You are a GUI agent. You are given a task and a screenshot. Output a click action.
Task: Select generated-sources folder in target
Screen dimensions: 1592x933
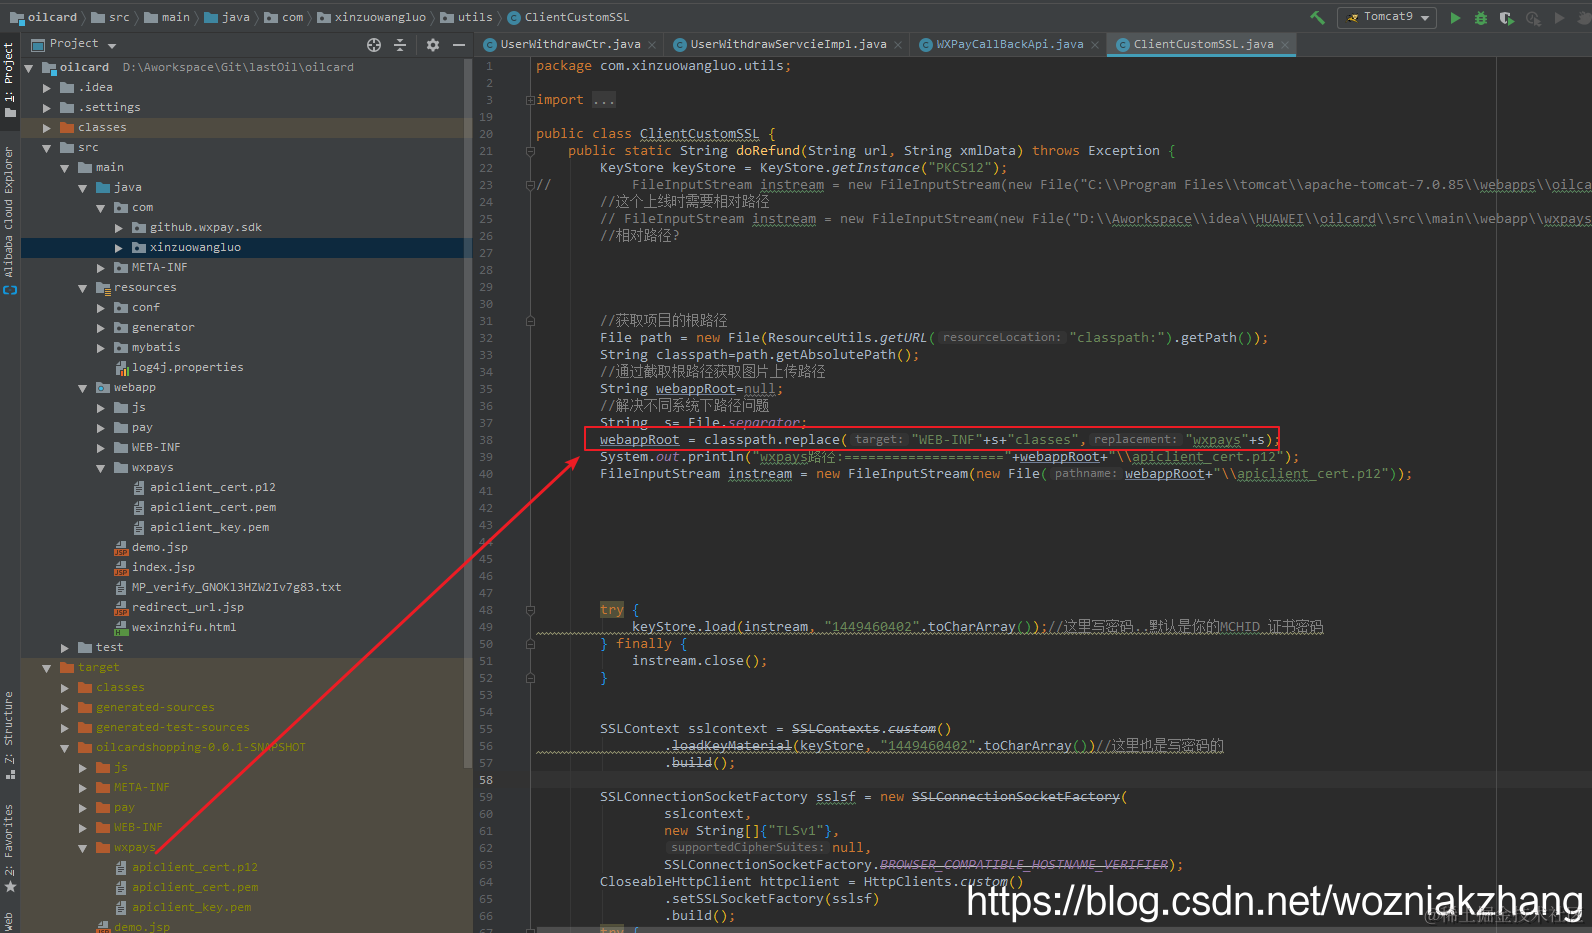155,707
